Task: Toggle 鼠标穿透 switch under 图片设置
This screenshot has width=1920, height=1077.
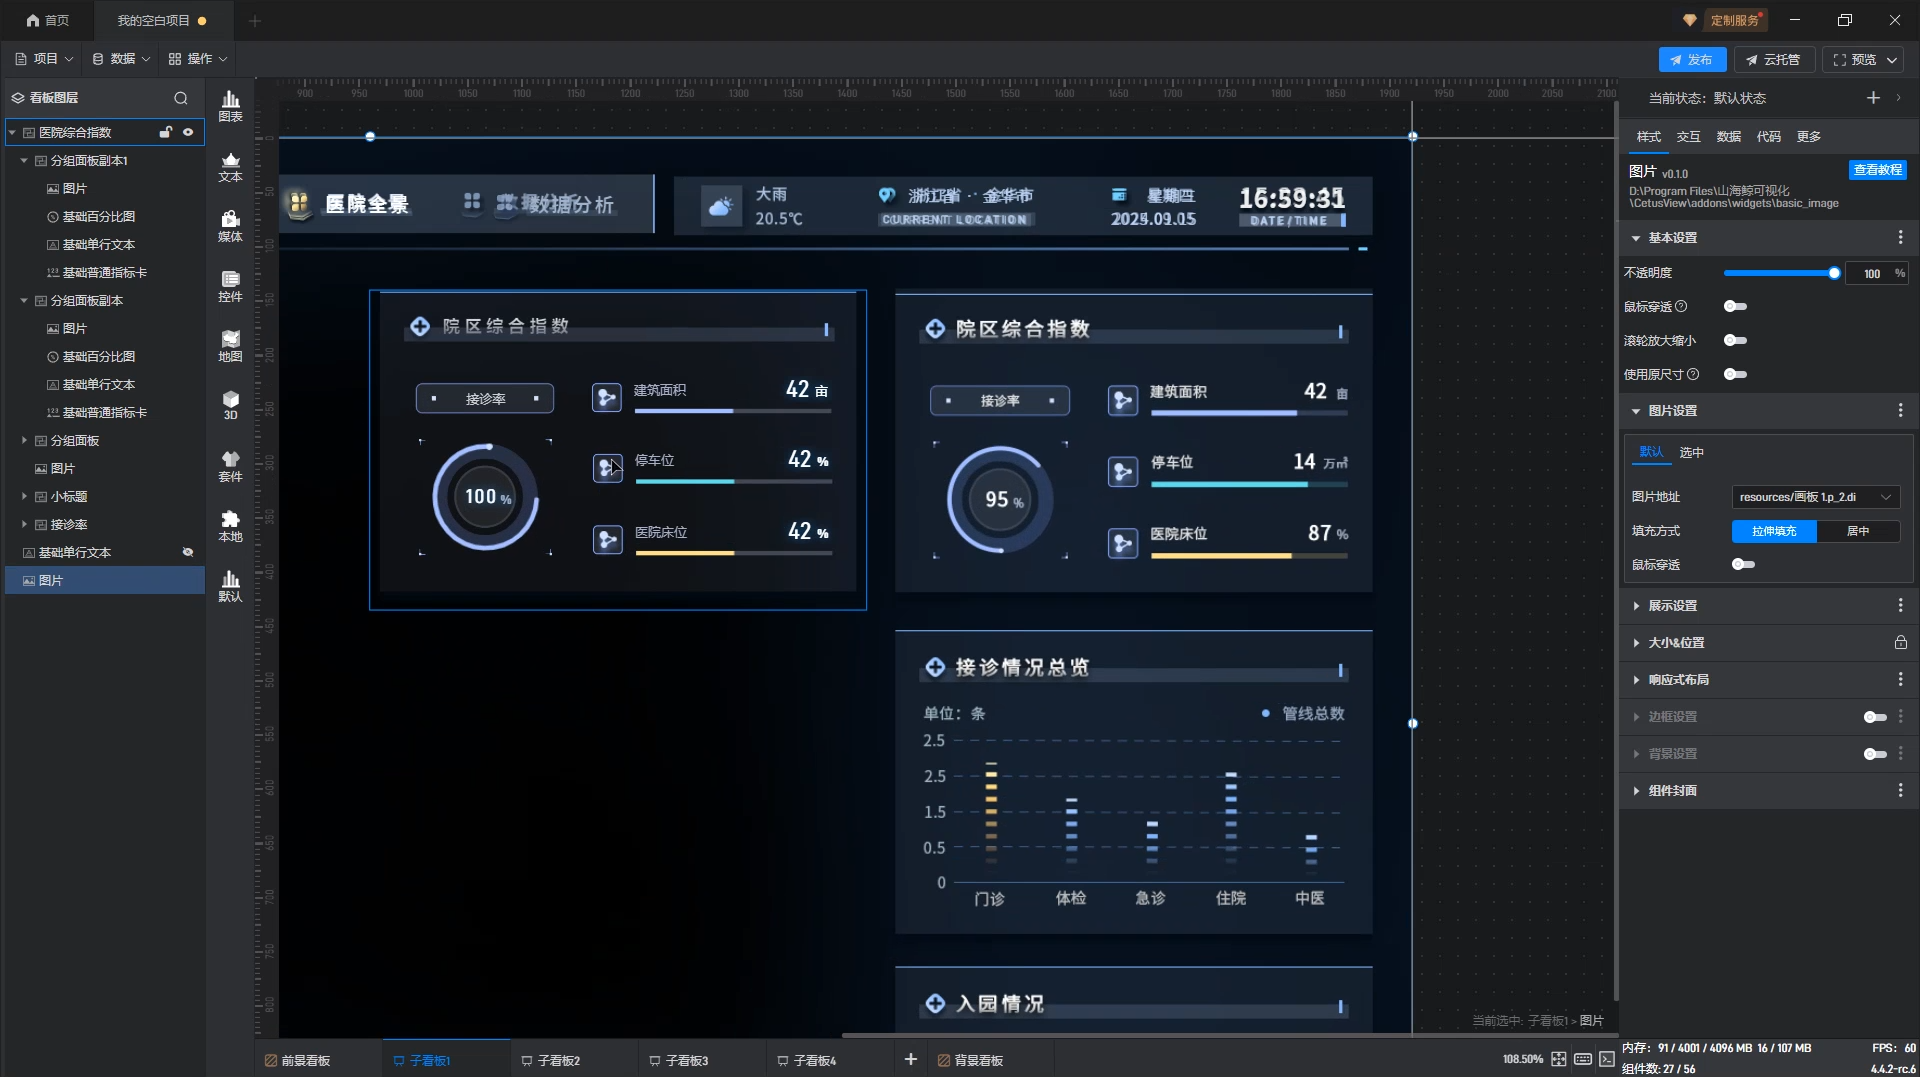Action: click(1744, 565)
